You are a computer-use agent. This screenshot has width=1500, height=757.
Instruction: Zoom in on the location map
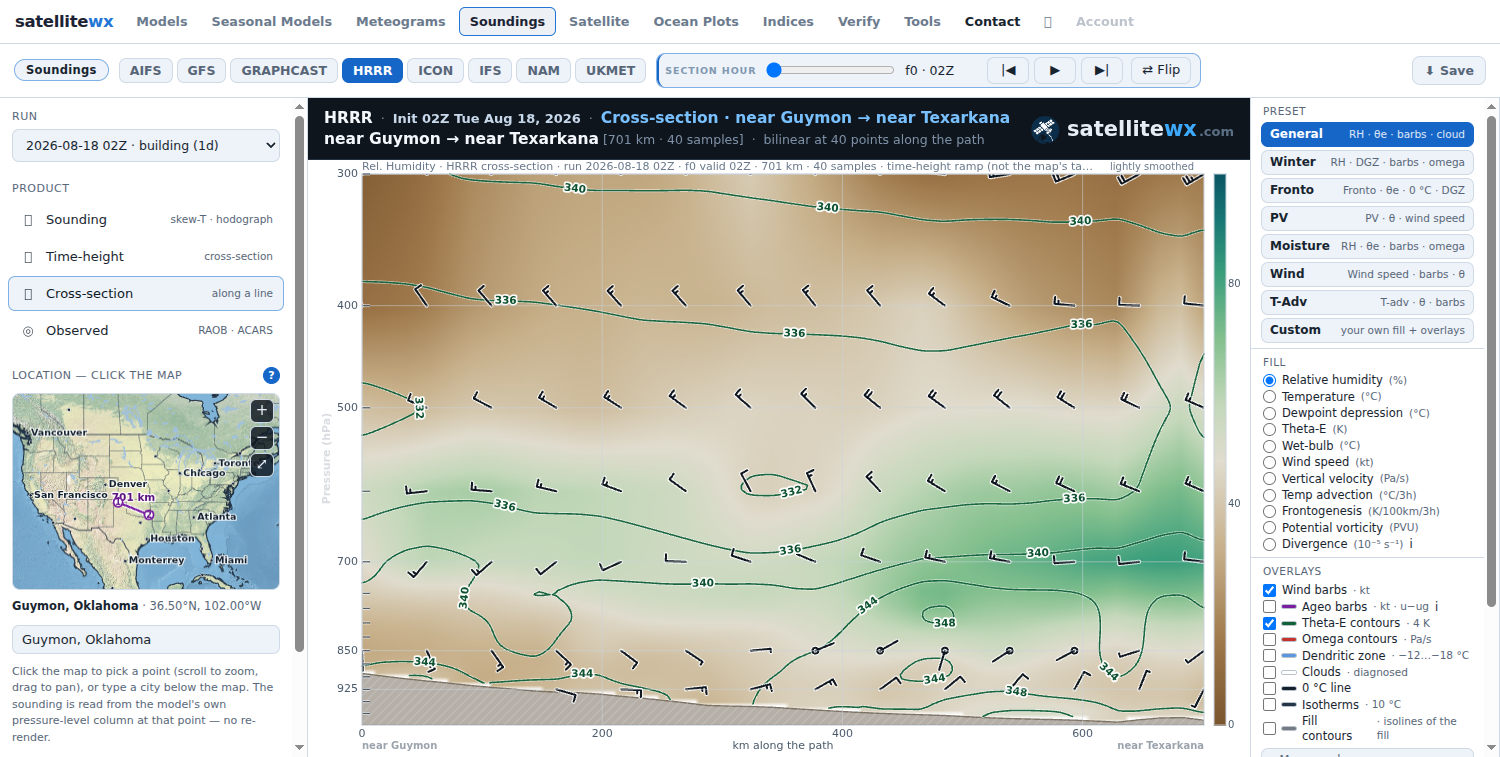tap(261, 410)
